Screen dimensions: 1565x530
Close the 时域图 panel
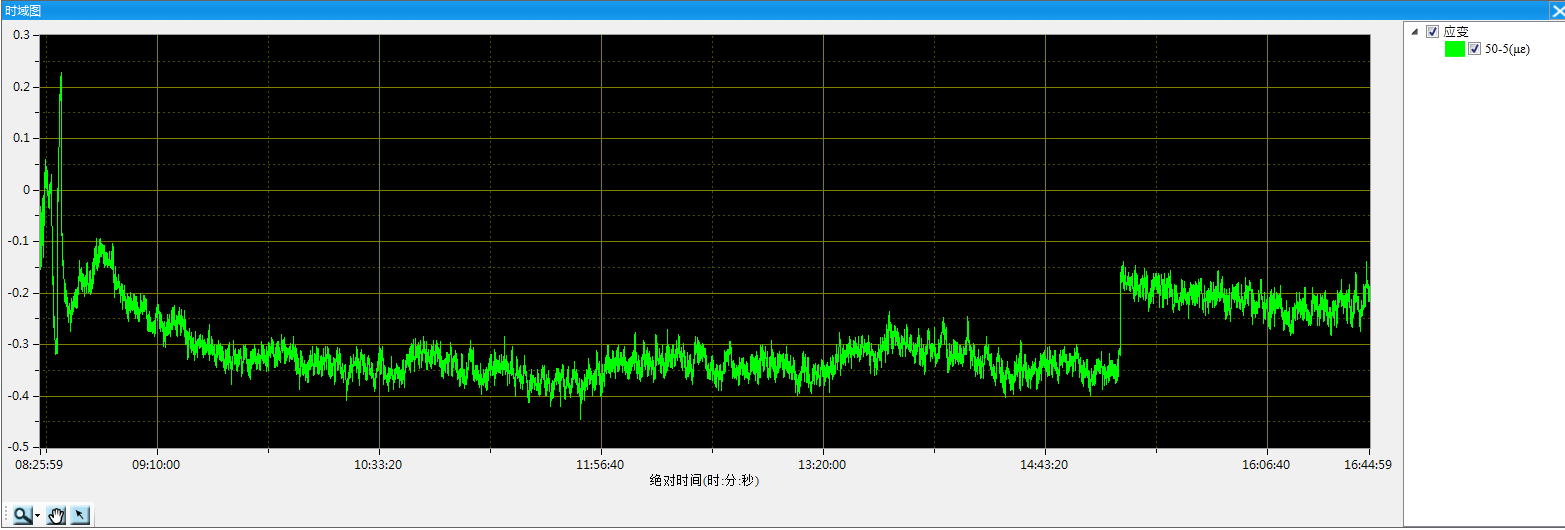1556,10
